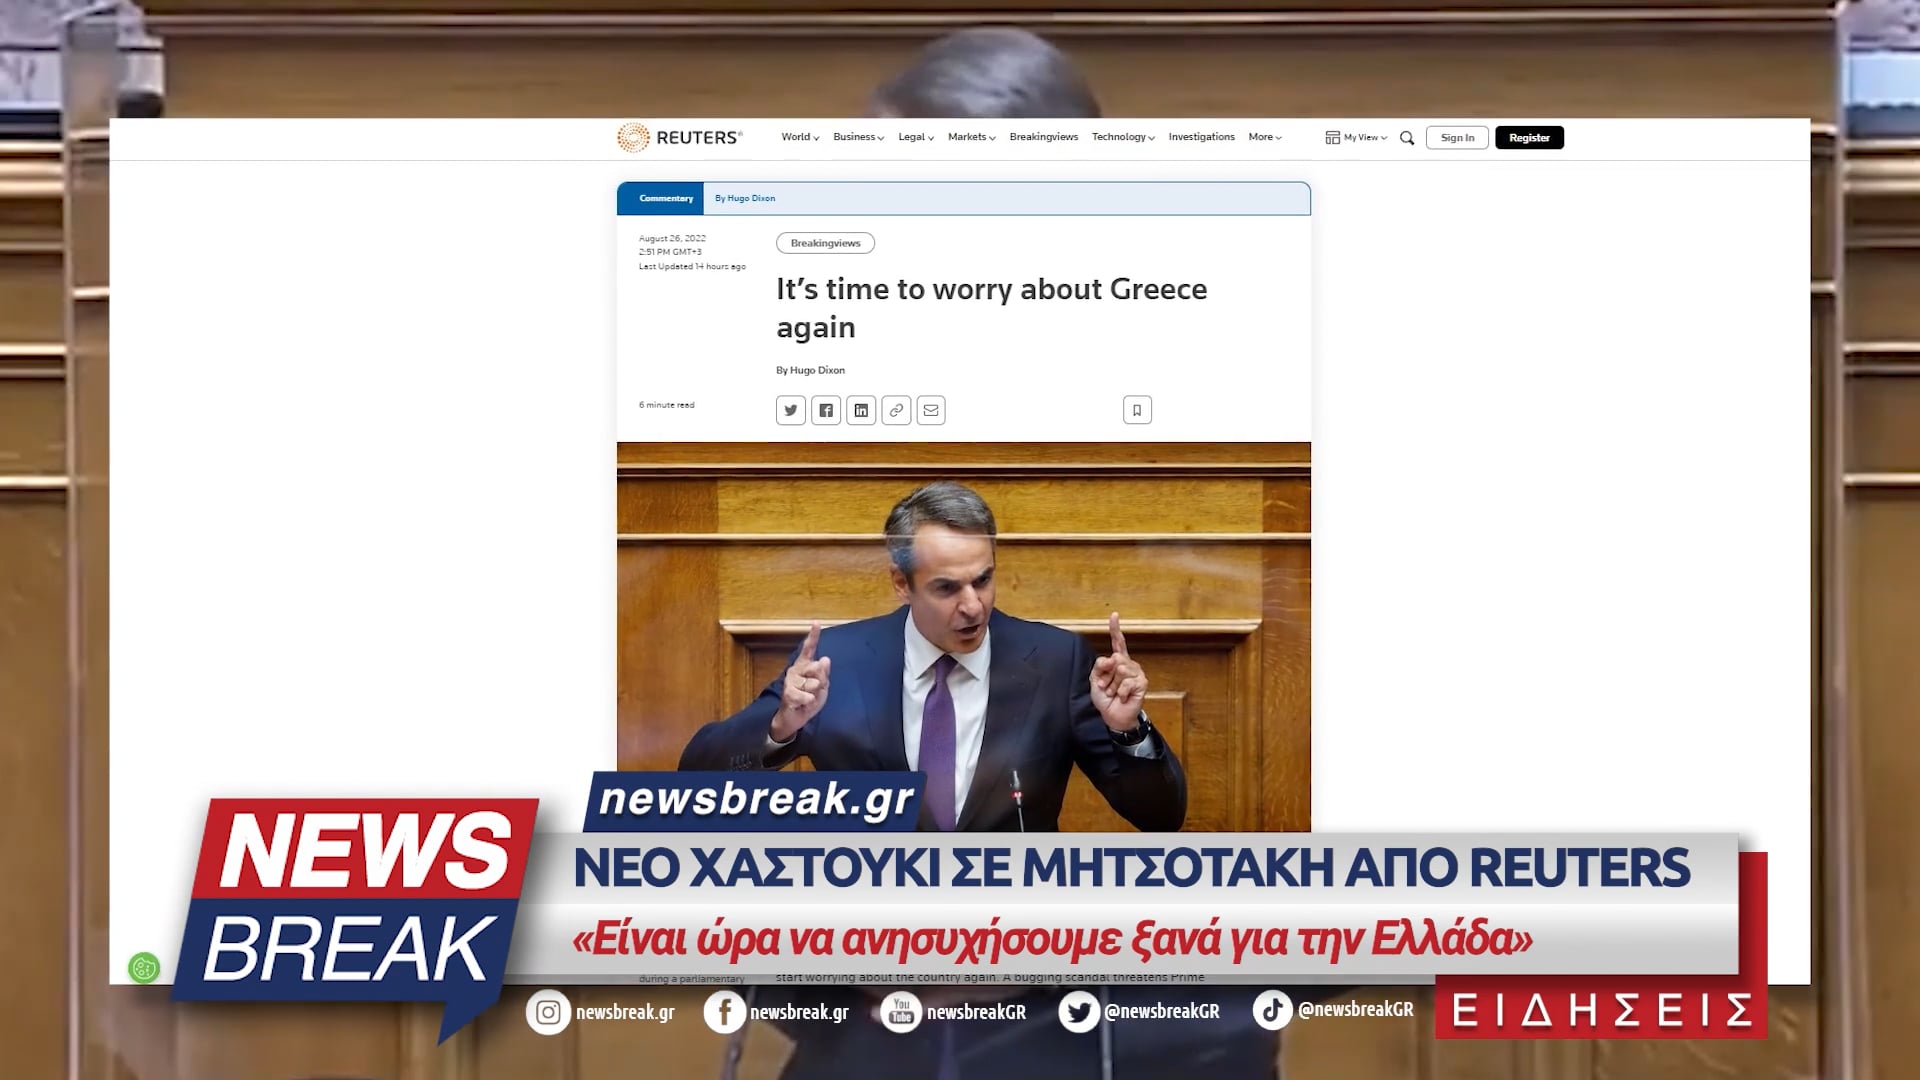The image size is (1920, 1080).
Task: Share article via Facebook icon
Action: click(x=826, y=410)
